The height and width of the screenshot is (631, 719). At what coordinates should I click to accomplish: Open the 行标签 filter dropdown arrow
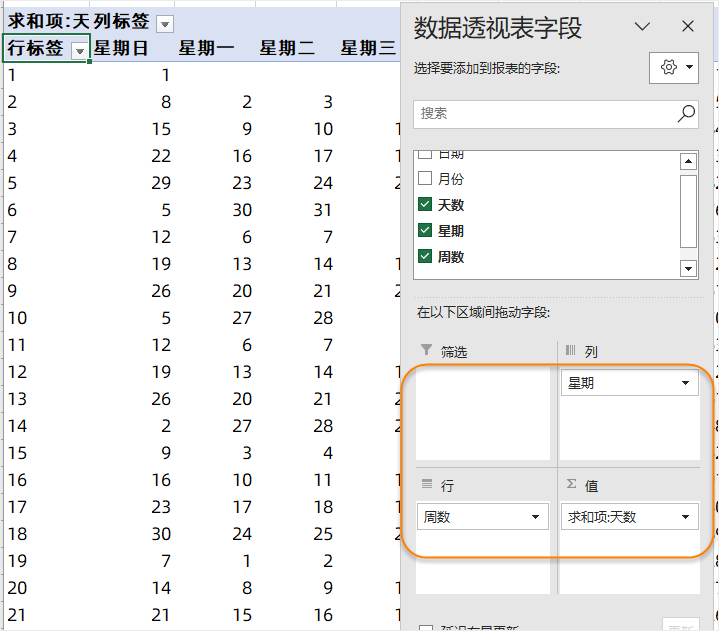[80, 49]
